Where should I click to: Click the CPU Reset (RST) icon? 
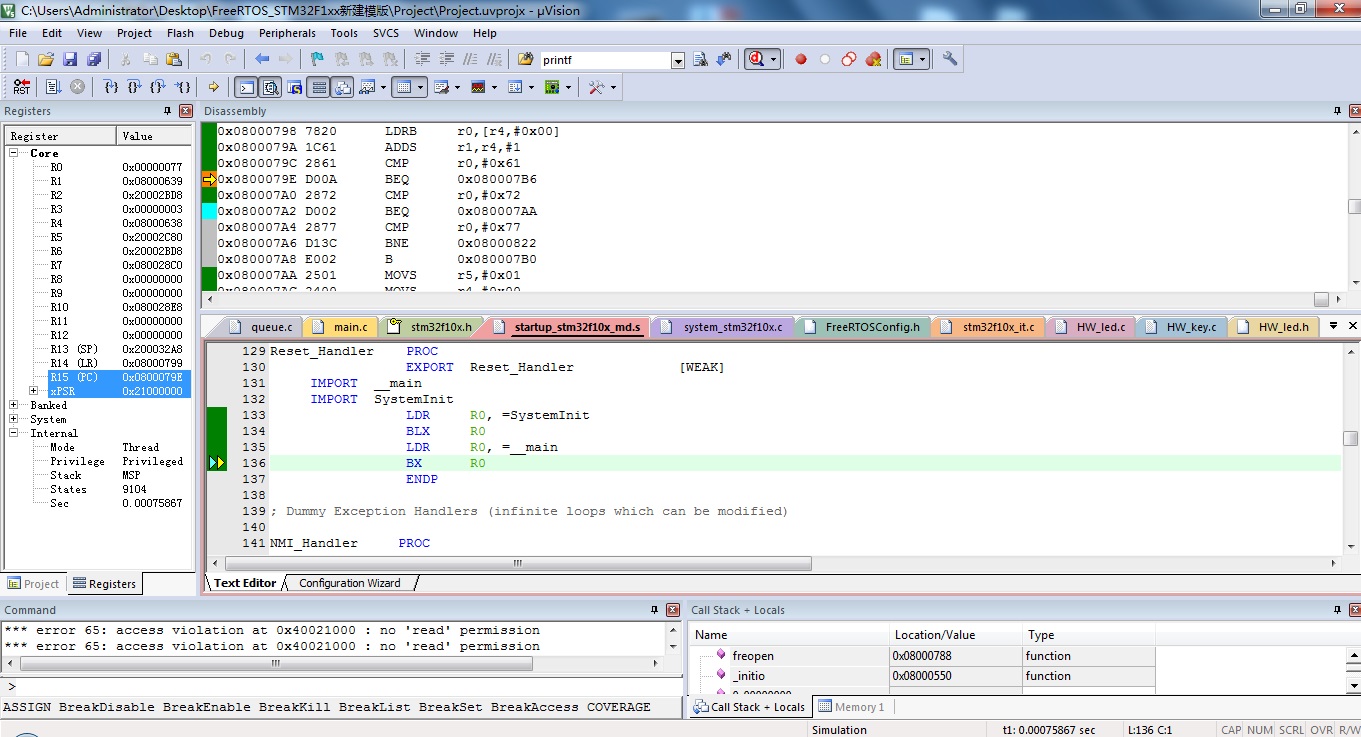(21, 87)
